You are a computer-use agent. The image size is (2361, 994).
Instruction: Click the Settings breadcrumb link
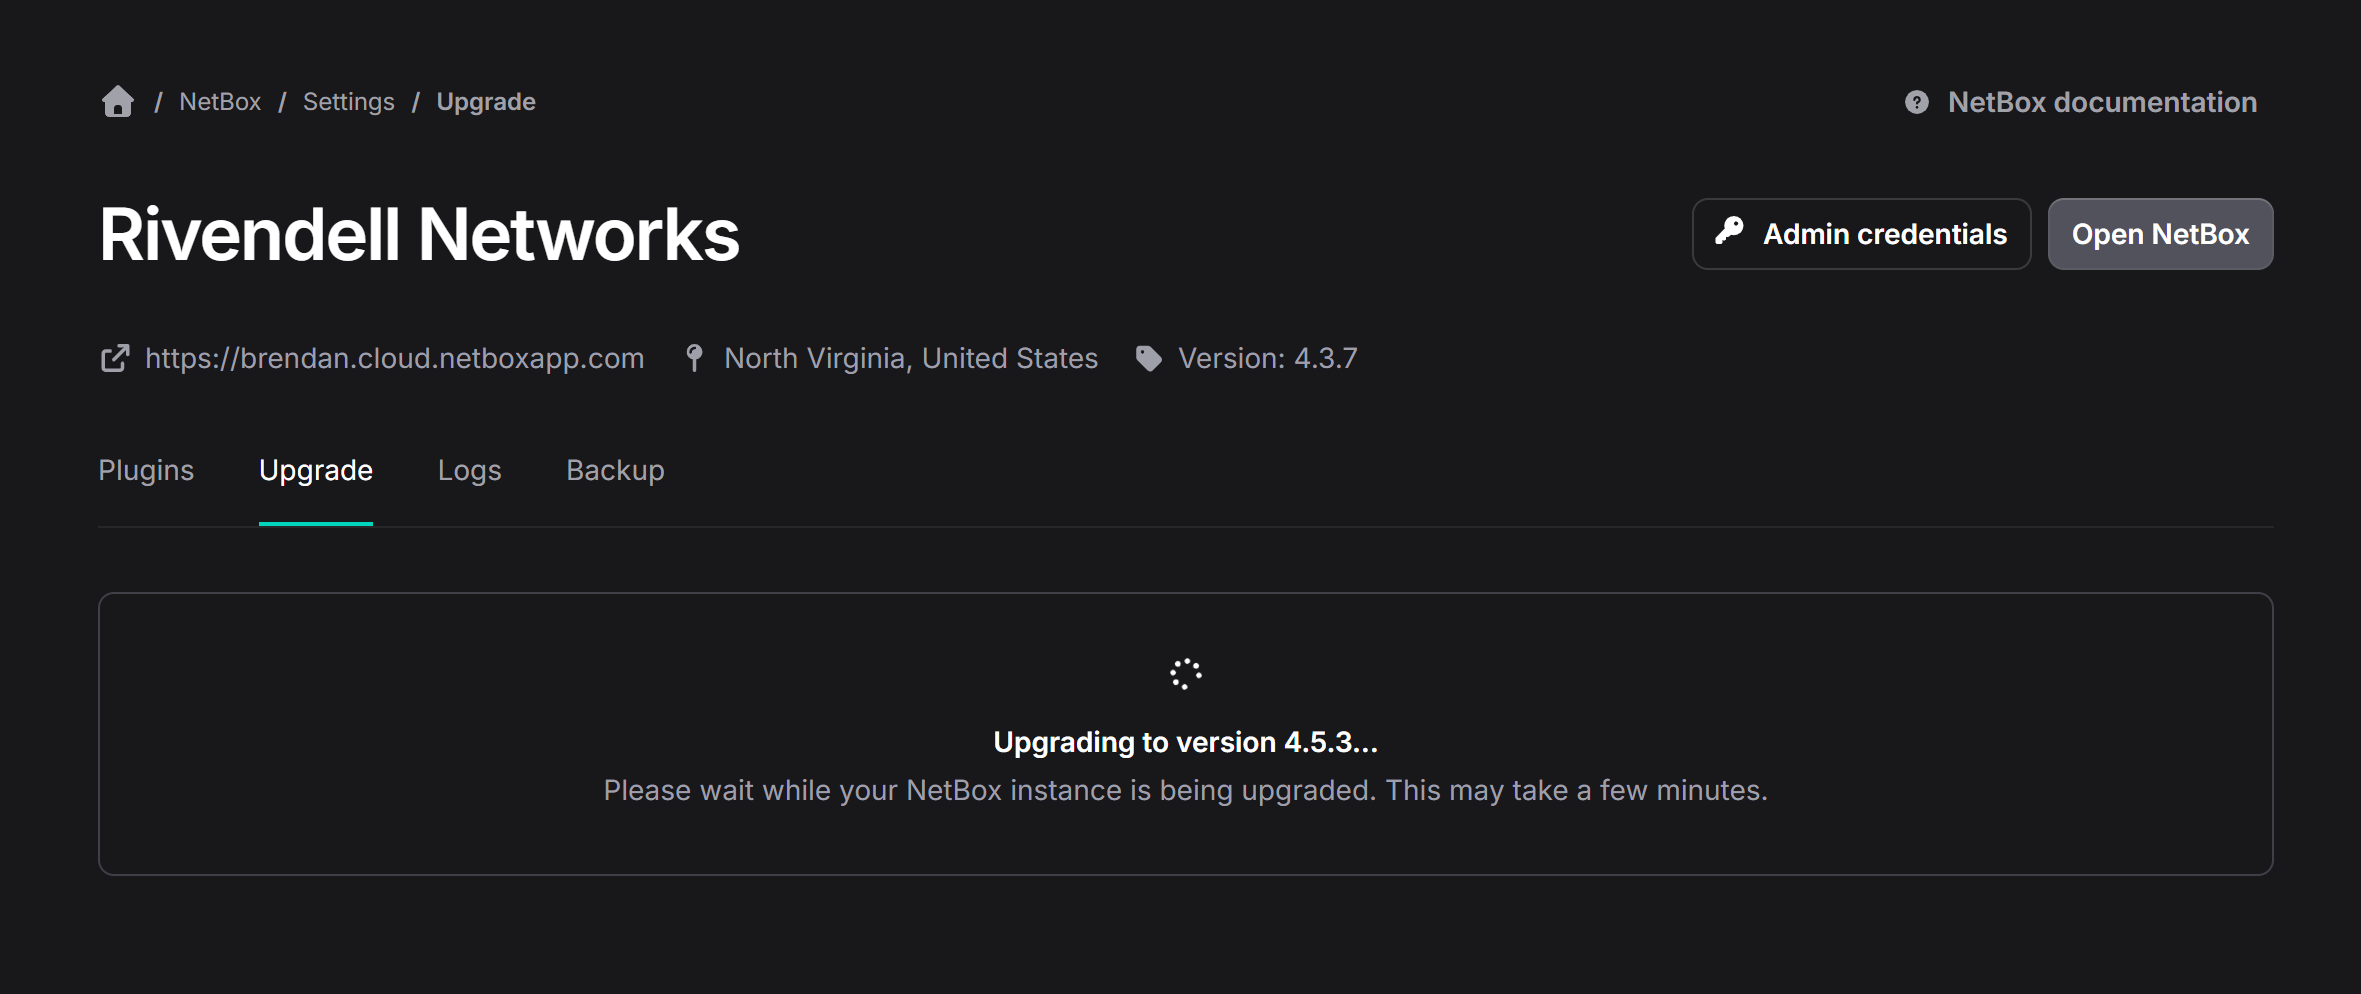coord(348,101)
